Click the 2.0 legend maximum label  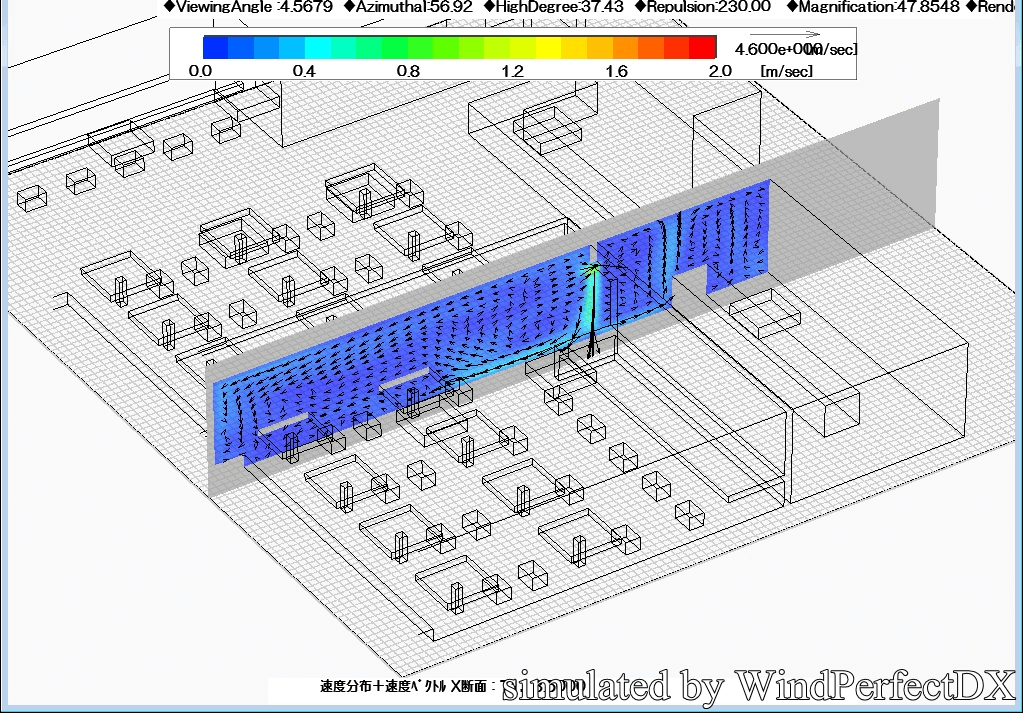coord(719,71)
